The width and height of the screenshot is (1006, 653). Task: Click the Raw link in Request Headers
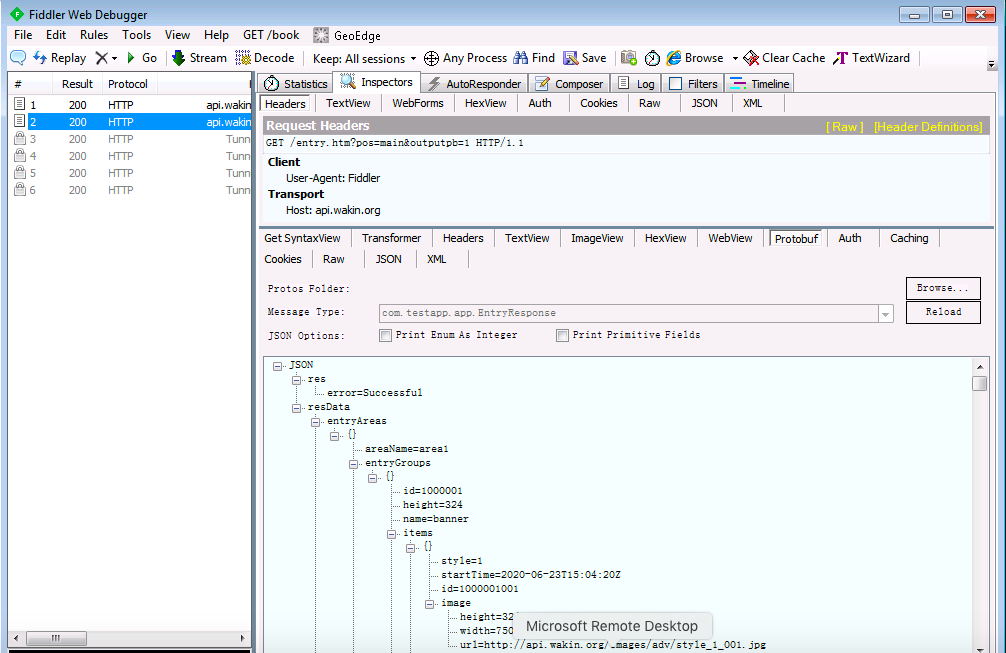click(844, 126)
